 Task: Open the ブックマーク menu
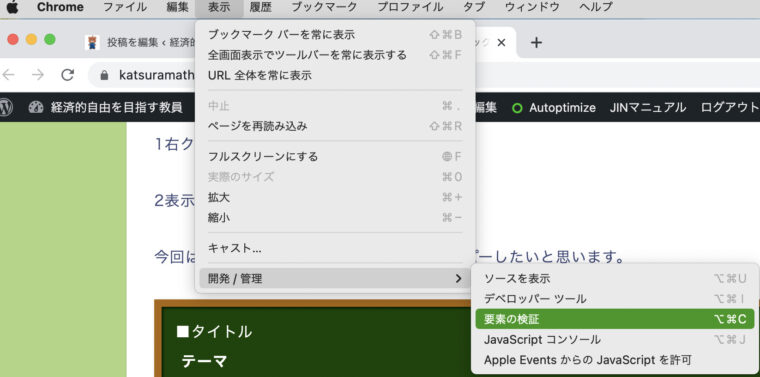click(x=325, y=7)
